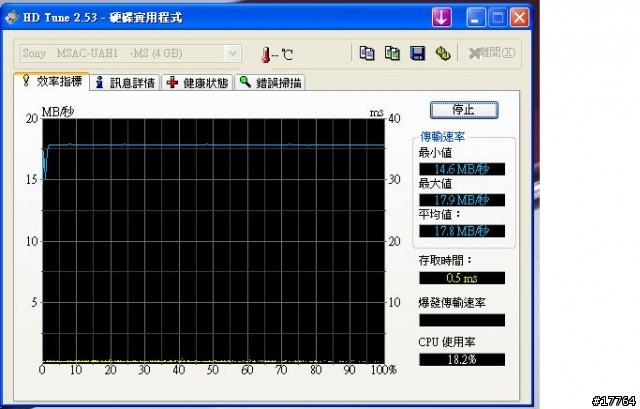640x409 pixels.
Task: Click the copy text to clipboard icon
Action: [x=367, y=53]
